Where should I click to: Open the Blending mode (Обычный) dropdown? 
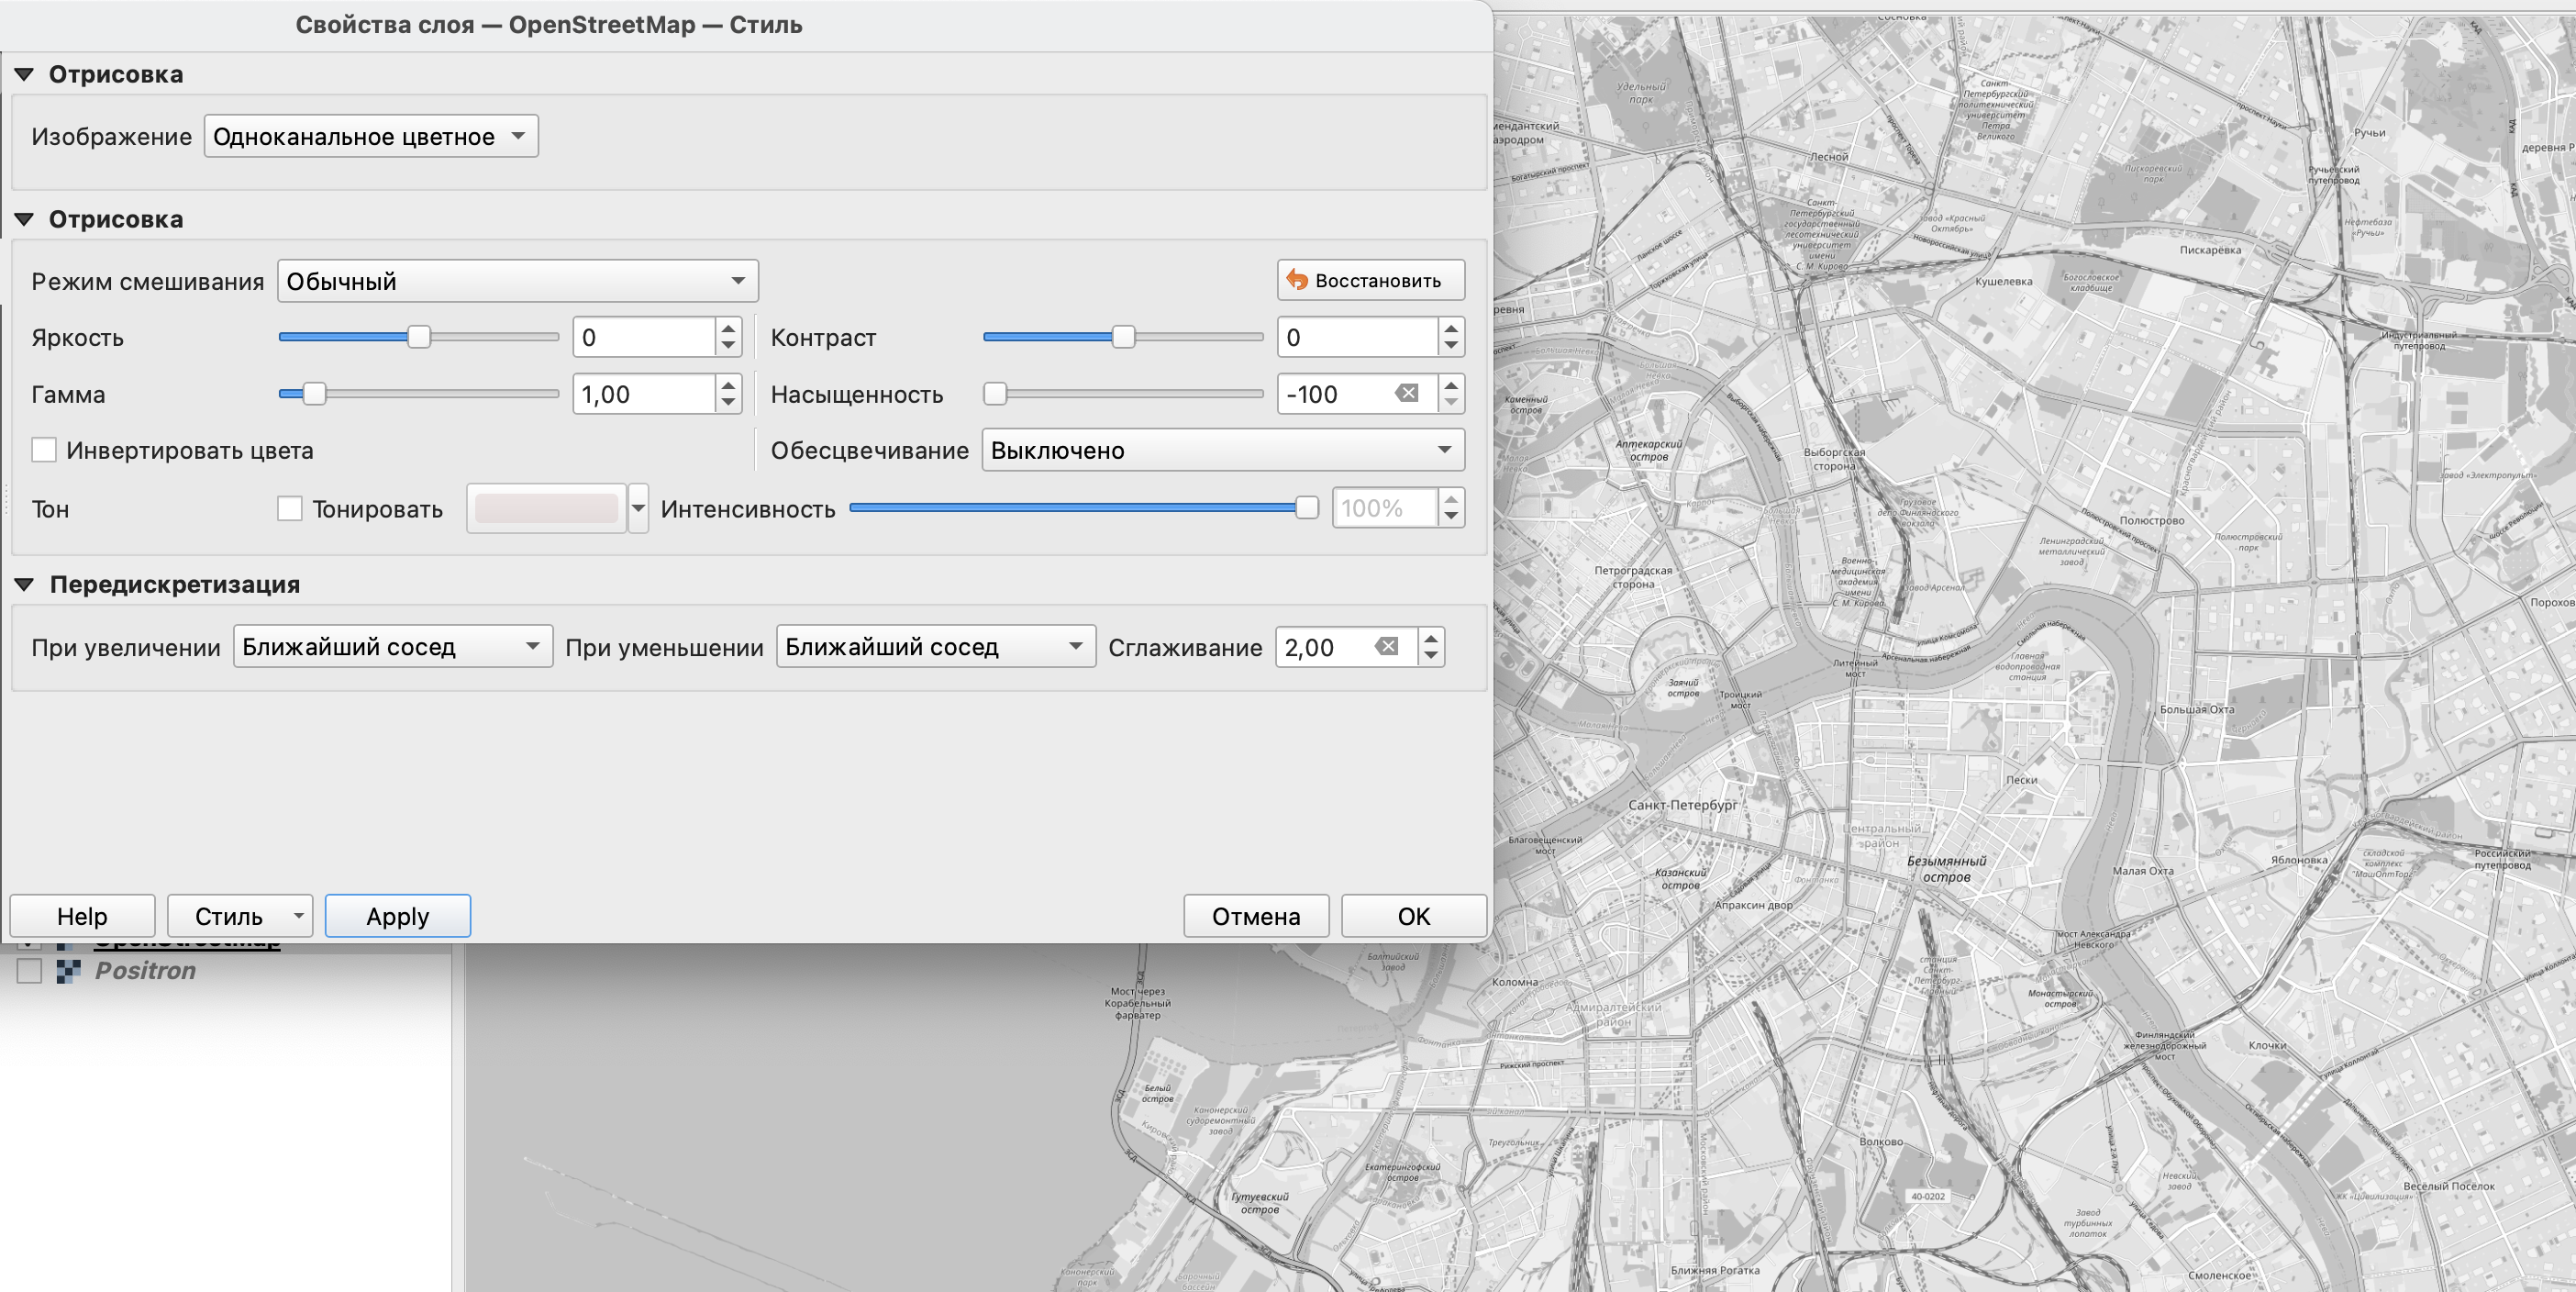517,281
